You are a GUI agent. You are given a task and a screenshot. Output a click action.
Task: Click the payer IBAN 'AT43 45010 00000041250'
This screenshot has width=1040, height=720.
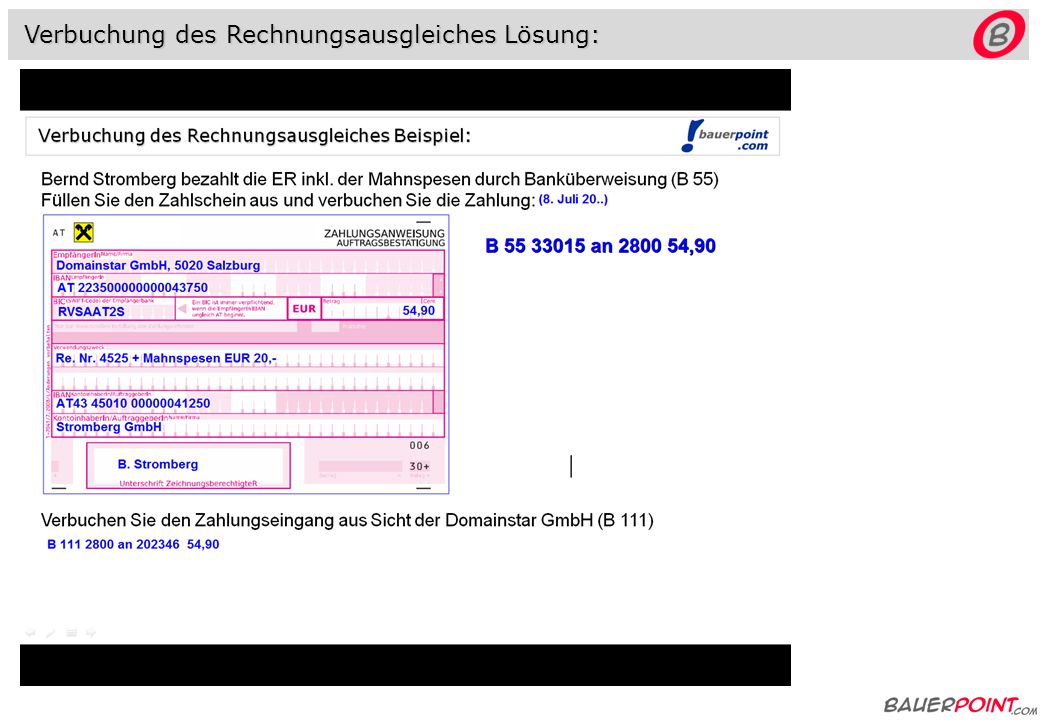133,404
